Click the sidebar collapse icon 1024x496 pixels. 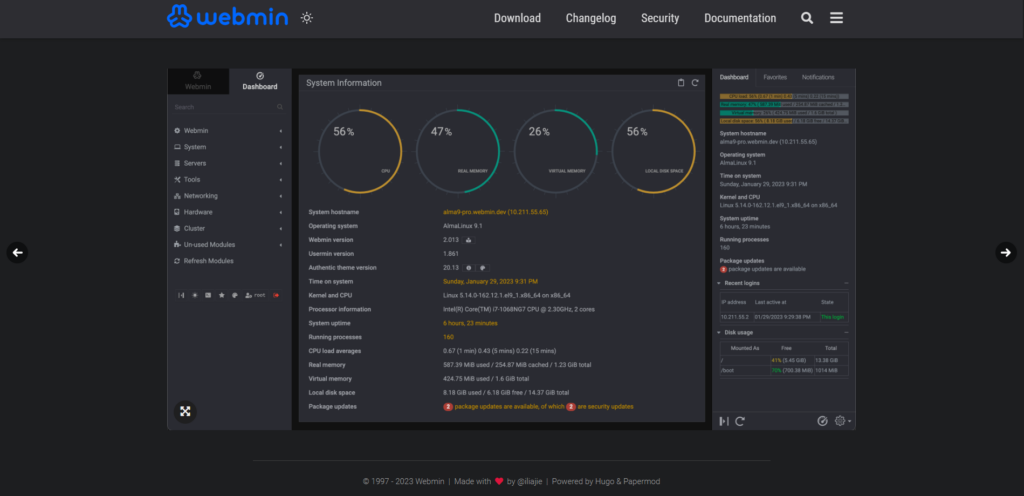pyautogui.click(x=182, y=296)
